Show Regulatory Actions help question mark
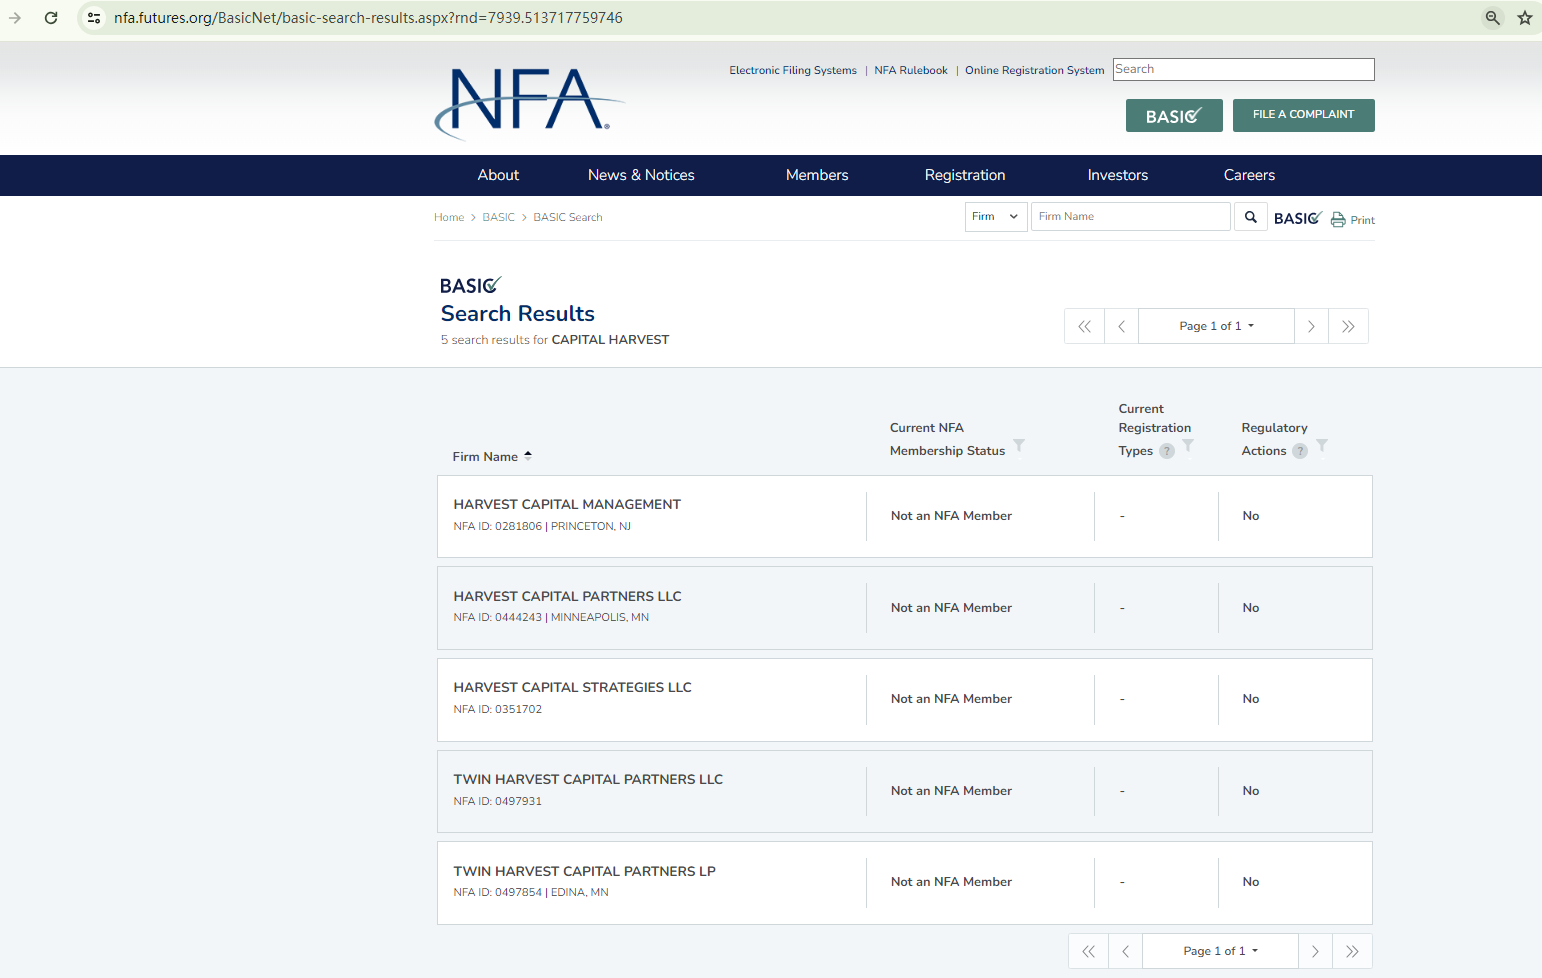 coord(1300,451)
